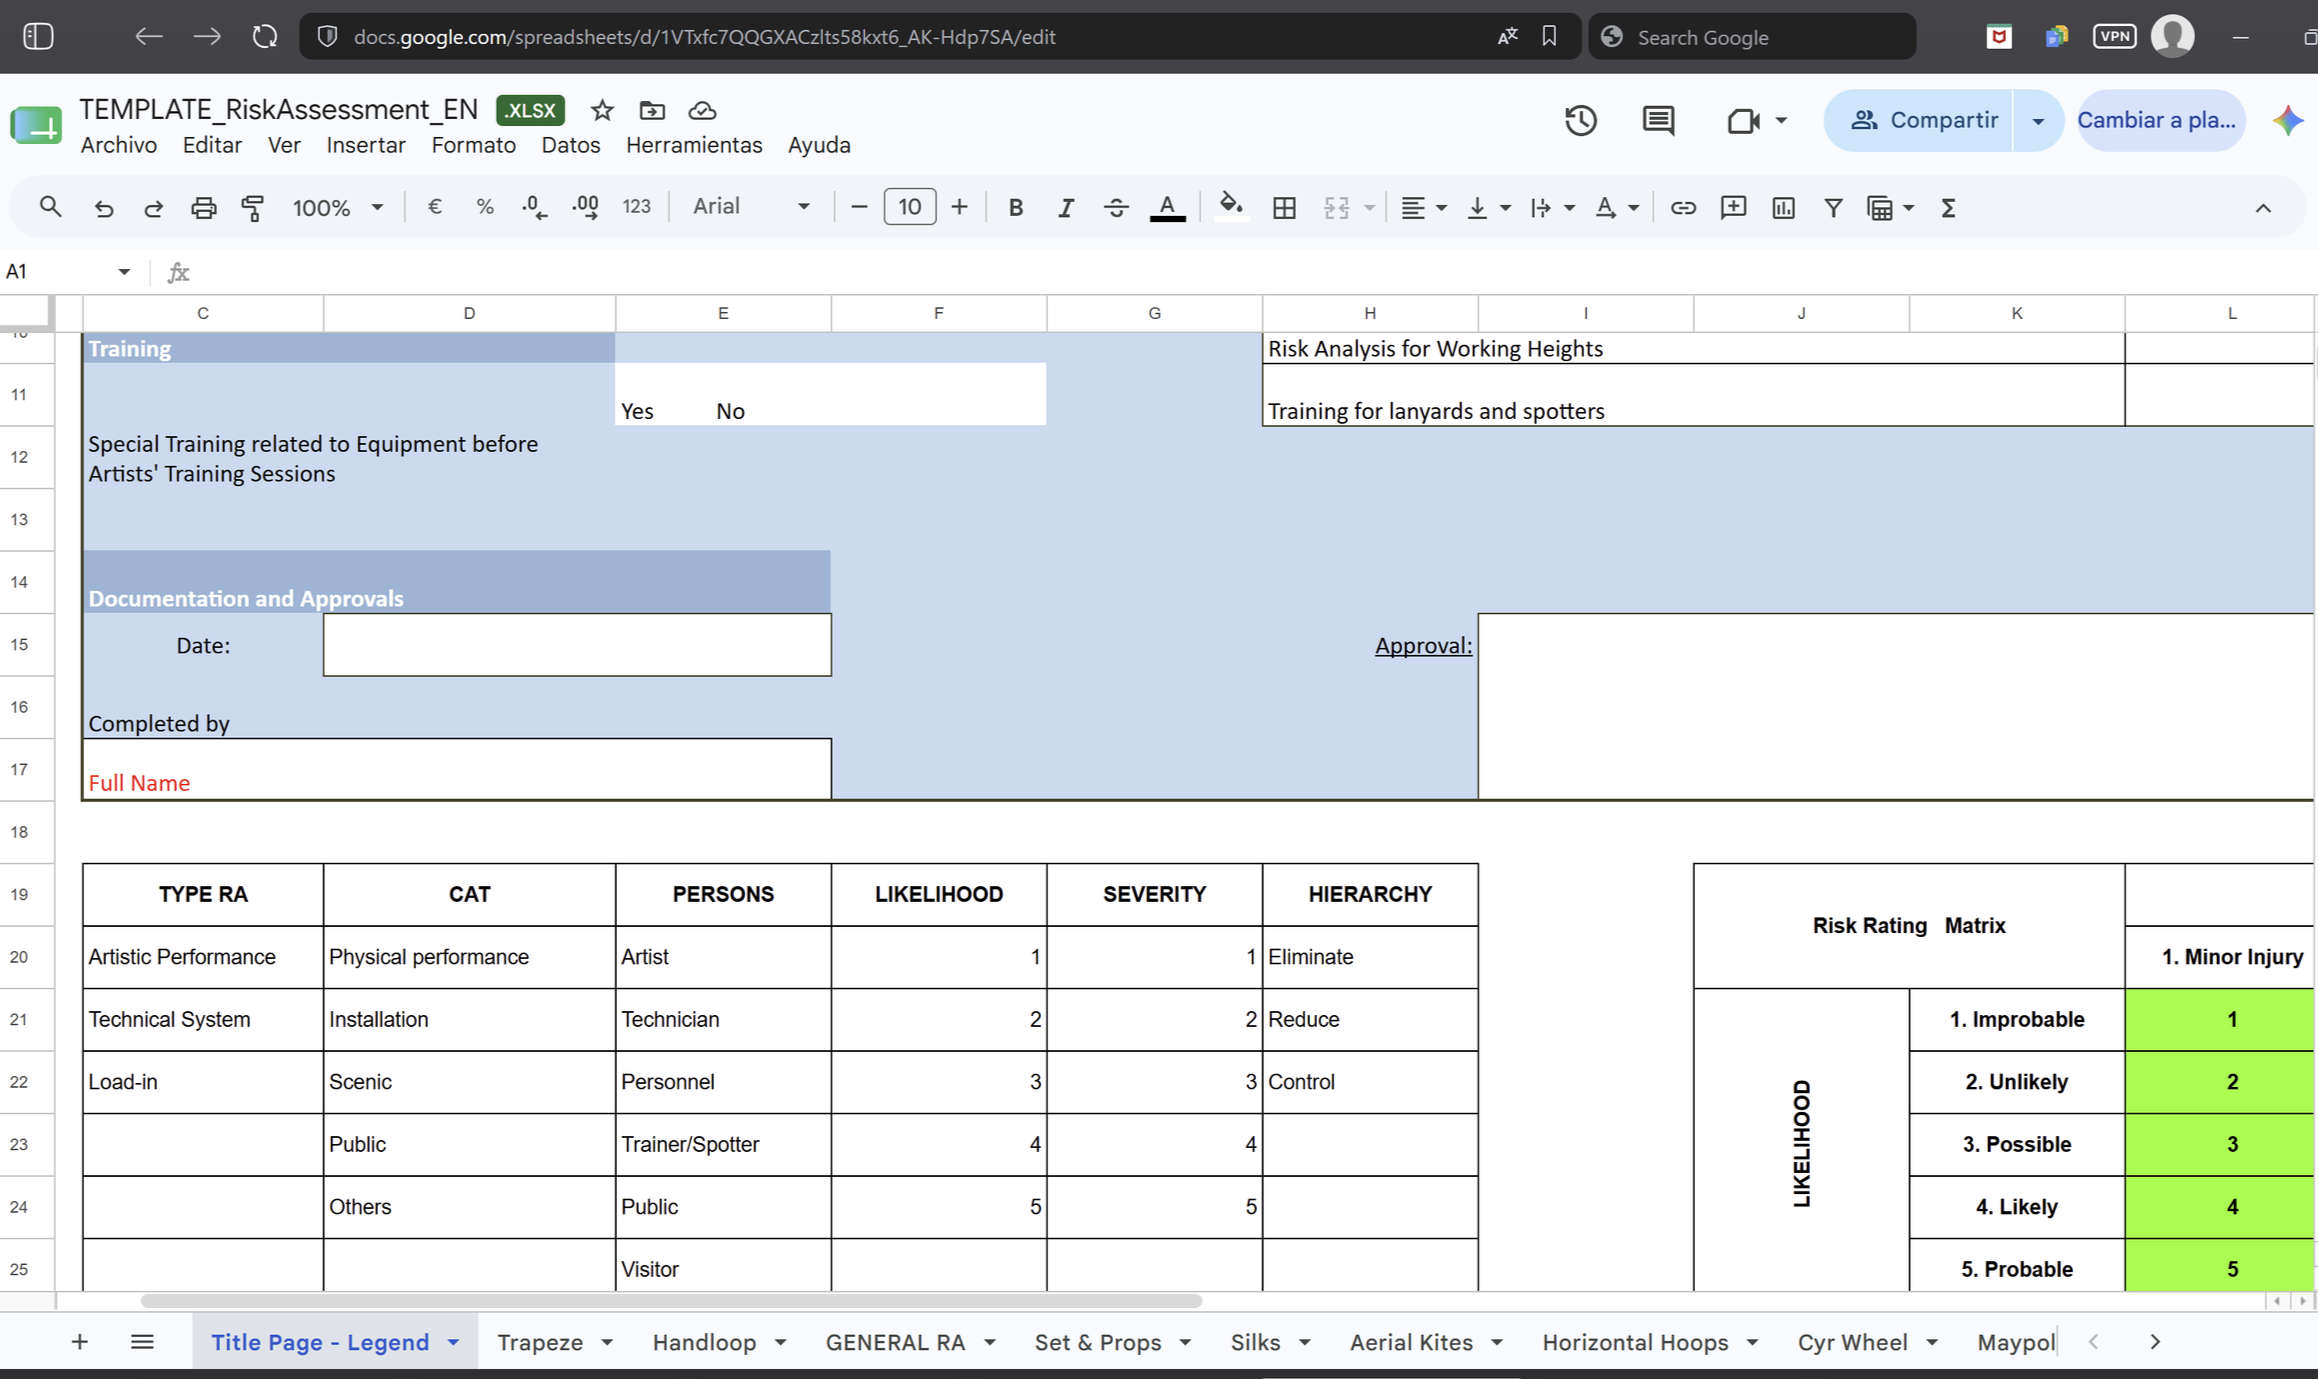The width and height of the screenshot is (2318, 1379).
Task: Open the VPN browser extension
Action: [2114, 37]
